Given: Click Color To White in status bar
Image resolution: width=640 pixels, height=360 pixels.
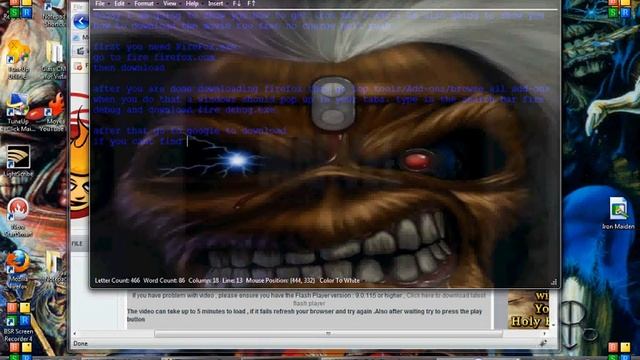Looking at the screenshot, I should [x=340, y=280].
